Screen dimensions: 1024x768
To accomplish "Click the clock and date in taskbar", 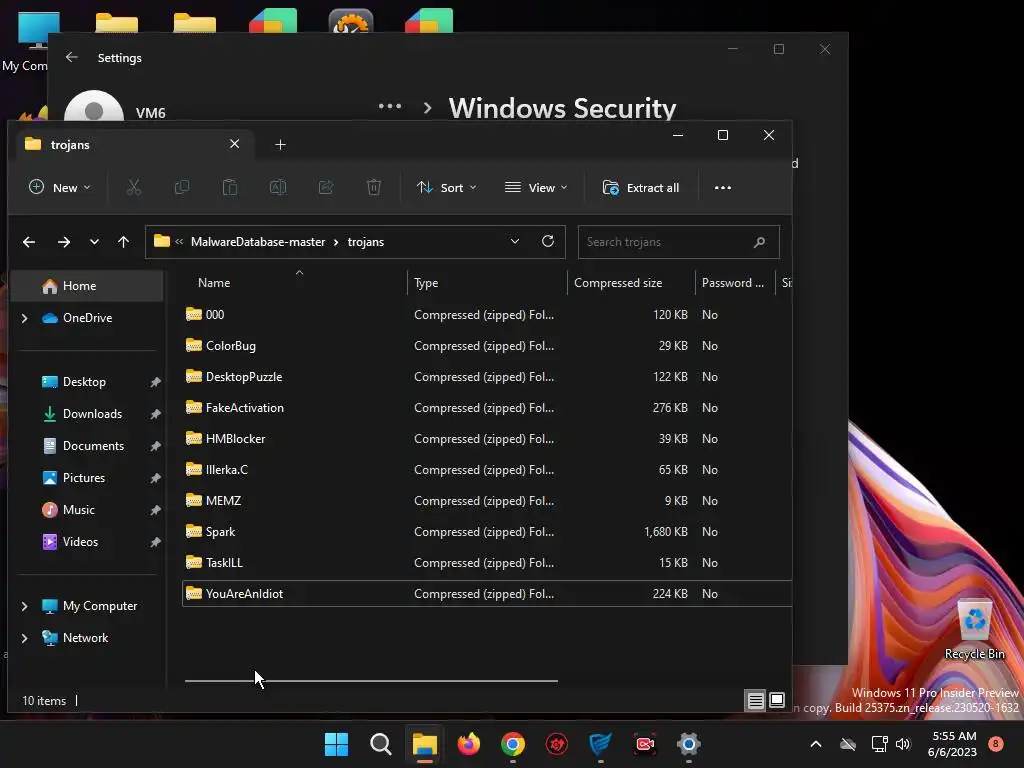I will point(953,744).
